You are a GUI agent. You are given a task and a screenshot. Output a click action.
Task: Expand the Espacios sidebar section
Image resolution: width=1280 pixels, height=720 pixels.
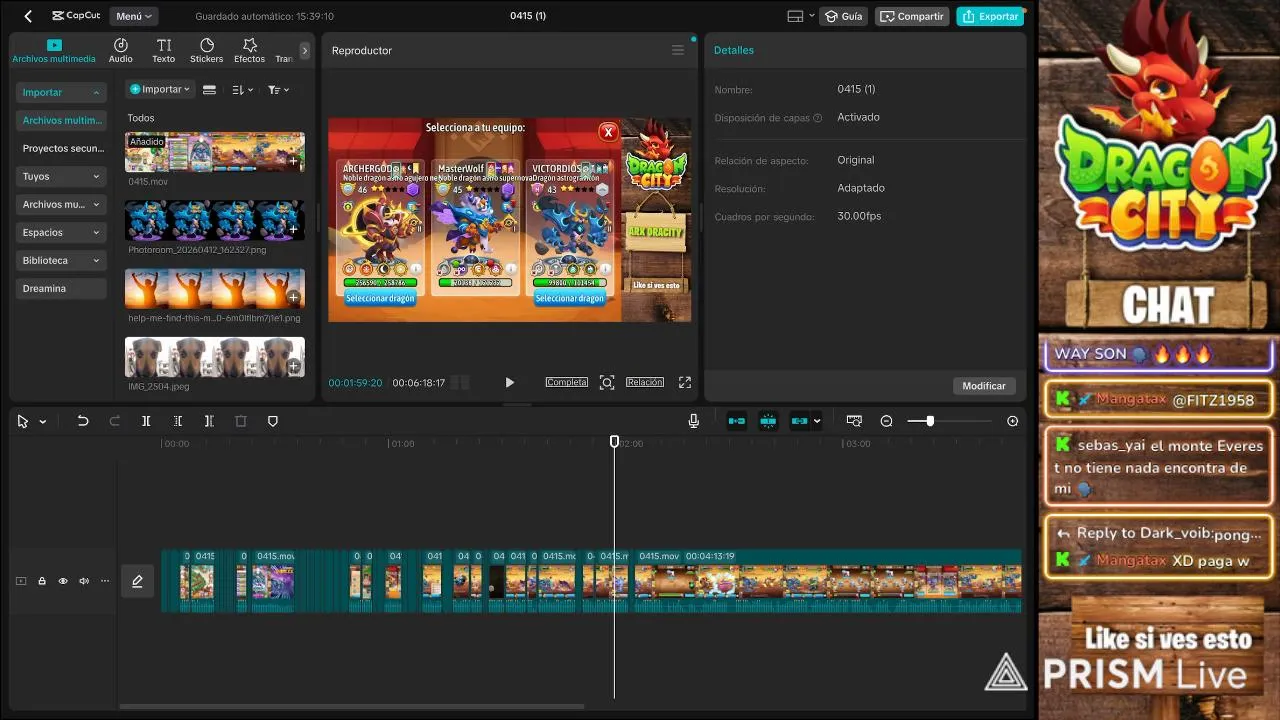[x=61, y=232]
